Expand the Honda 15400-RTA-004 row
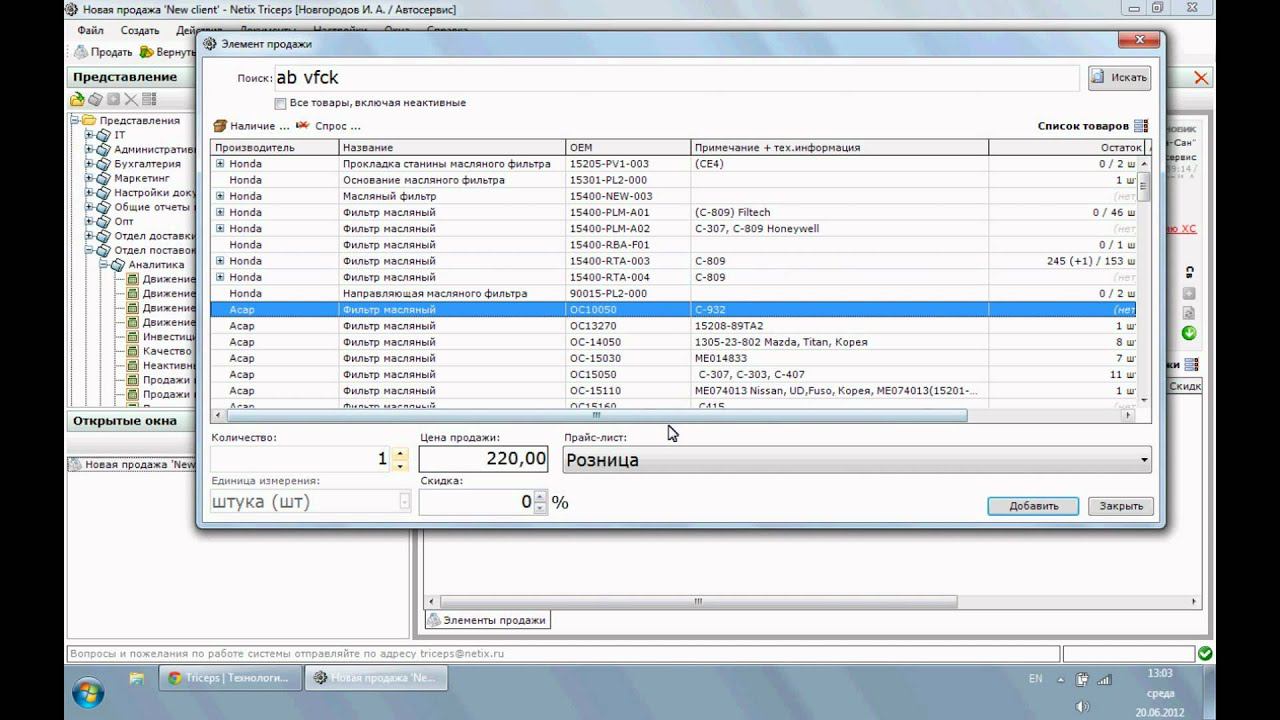This screenshot has width=1280, height=720. point(220,277)
